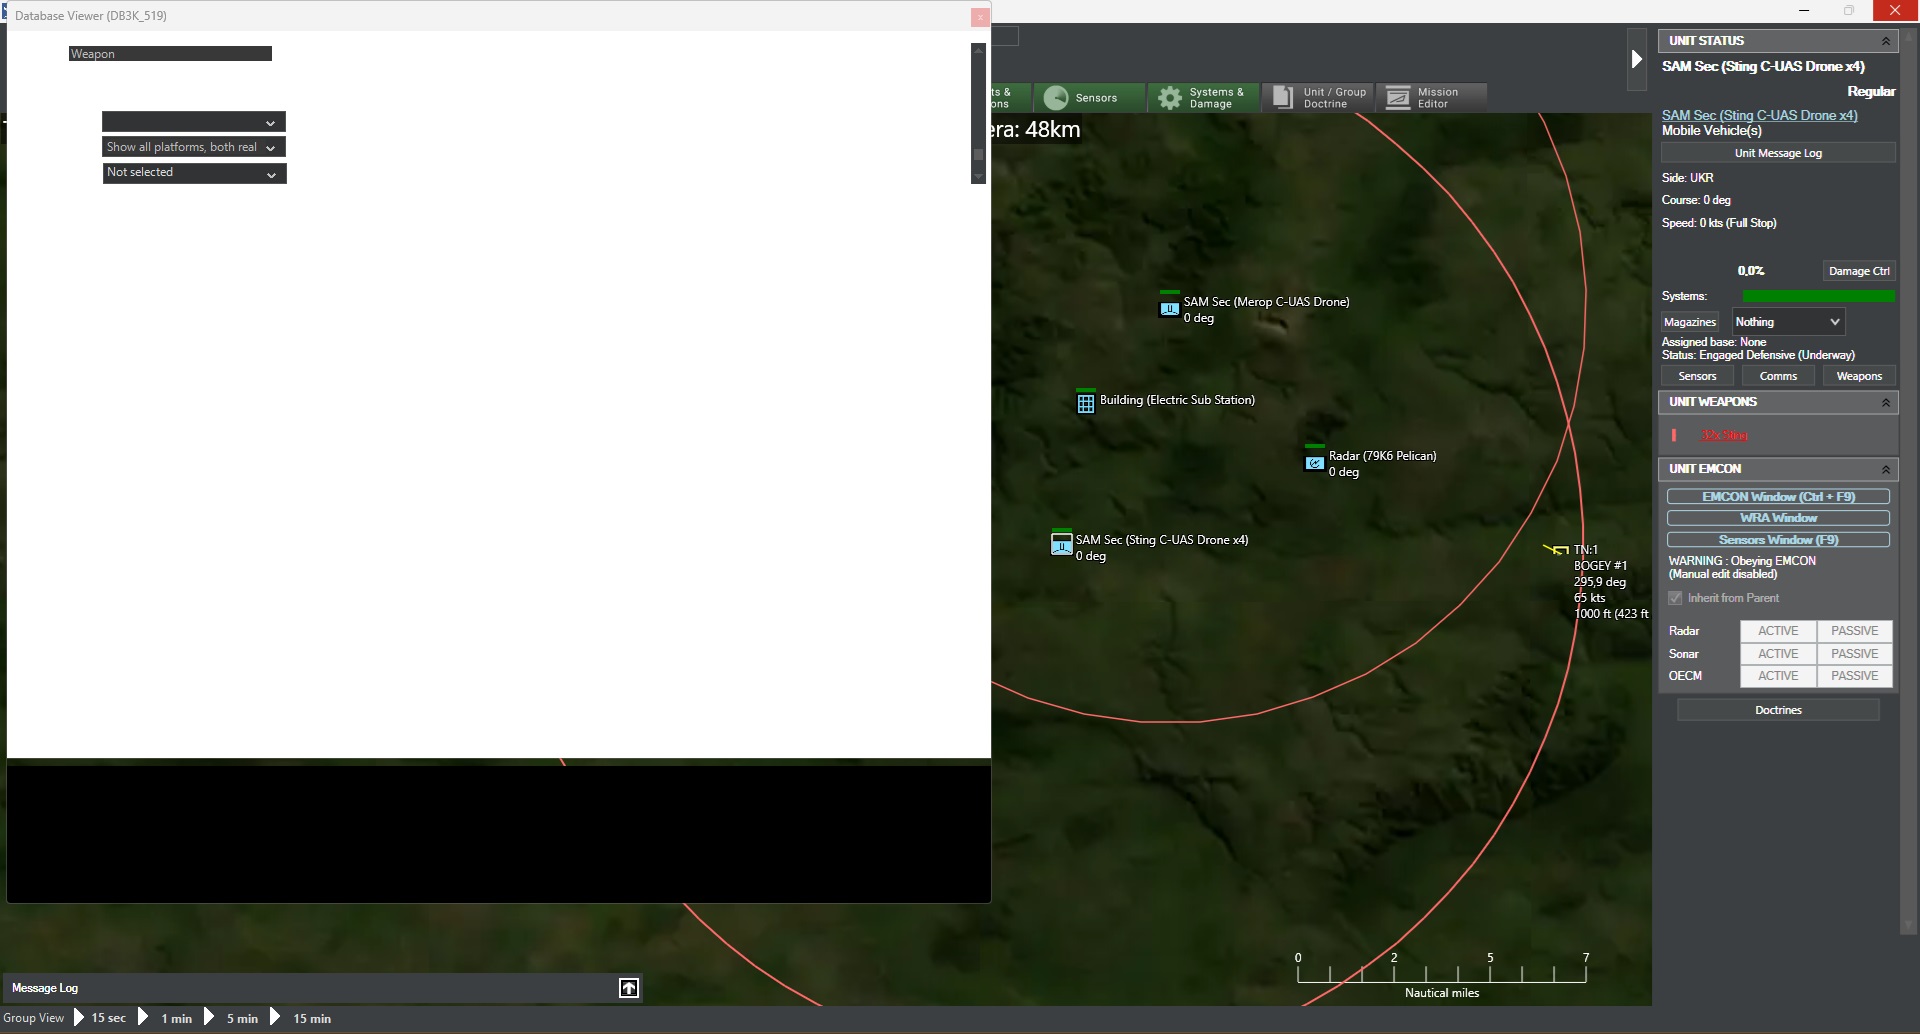This screenshot has height=1034, width=1920.
Task: Click the 'Assigned base: None' text
Action: click(1714, 342)
